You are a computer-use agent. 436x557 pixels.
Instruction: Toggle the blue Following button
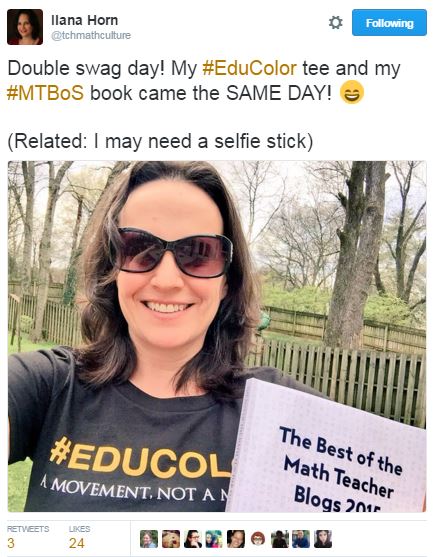point(389,23)
